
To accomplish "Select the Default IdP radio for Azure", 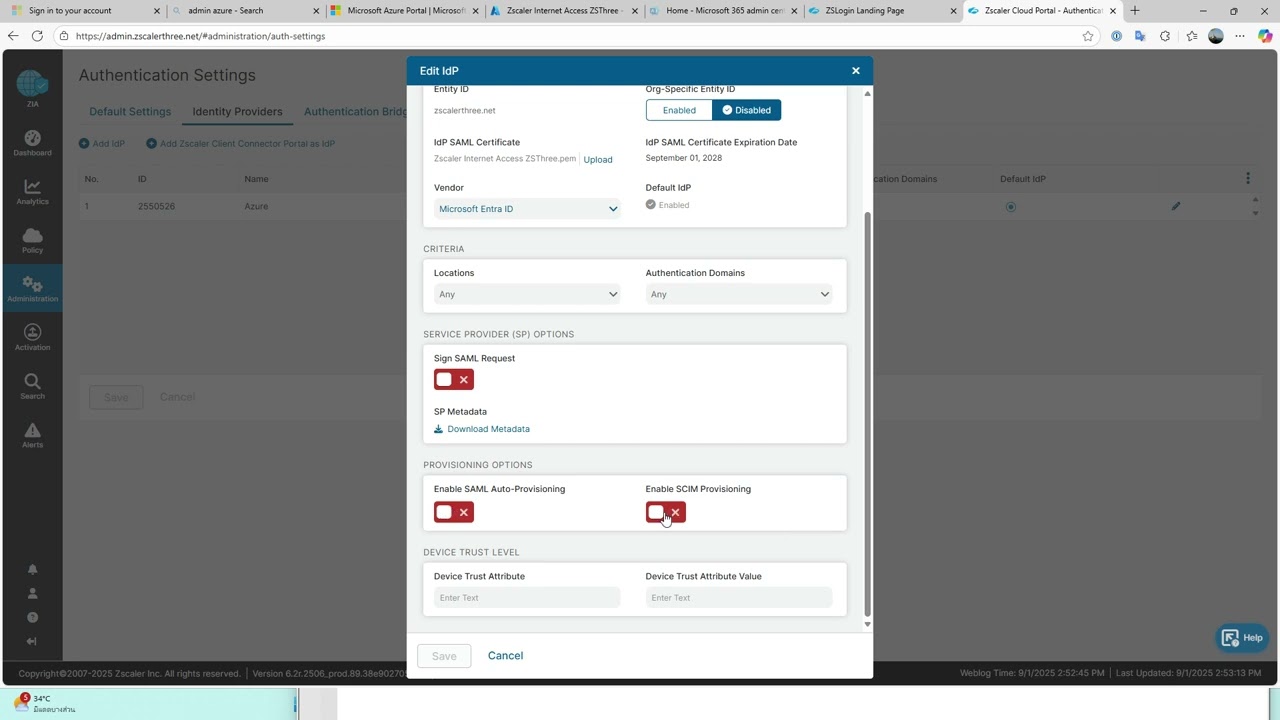I will click(1010, 207).
